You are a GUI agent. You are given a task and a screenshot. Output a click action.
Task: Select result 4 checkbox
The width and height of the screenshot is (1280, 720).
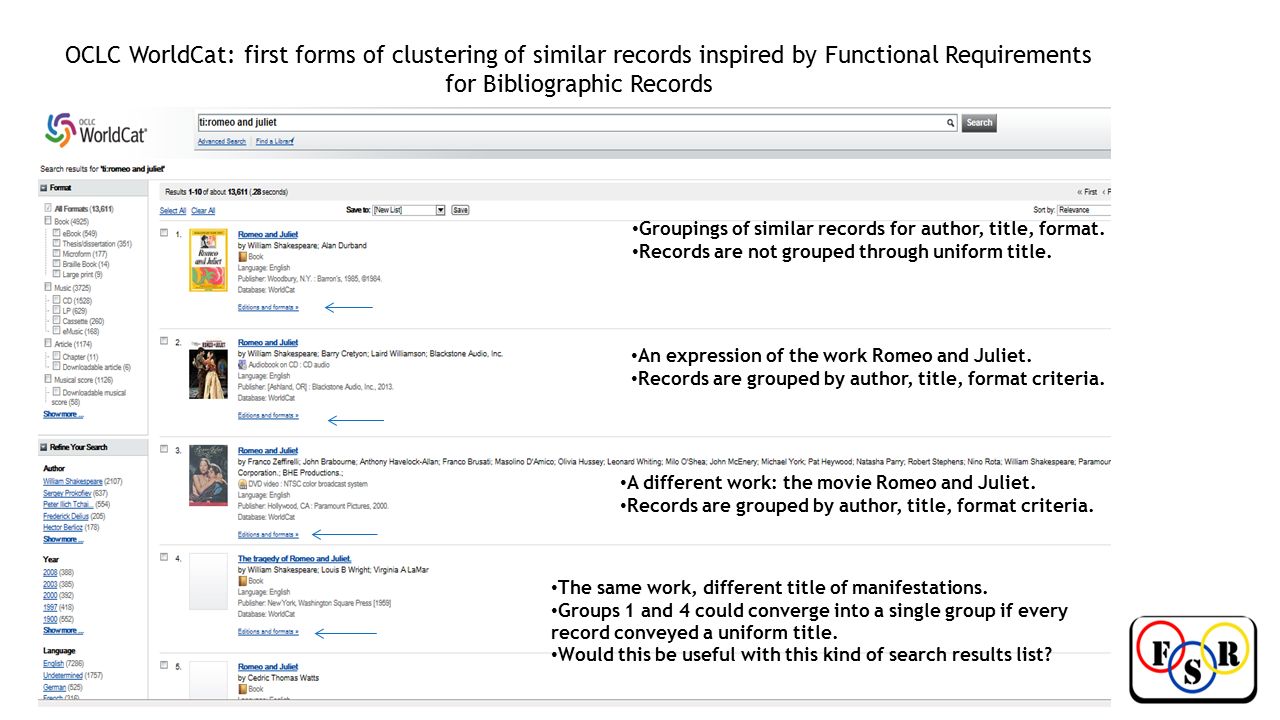tap(164, 557)
